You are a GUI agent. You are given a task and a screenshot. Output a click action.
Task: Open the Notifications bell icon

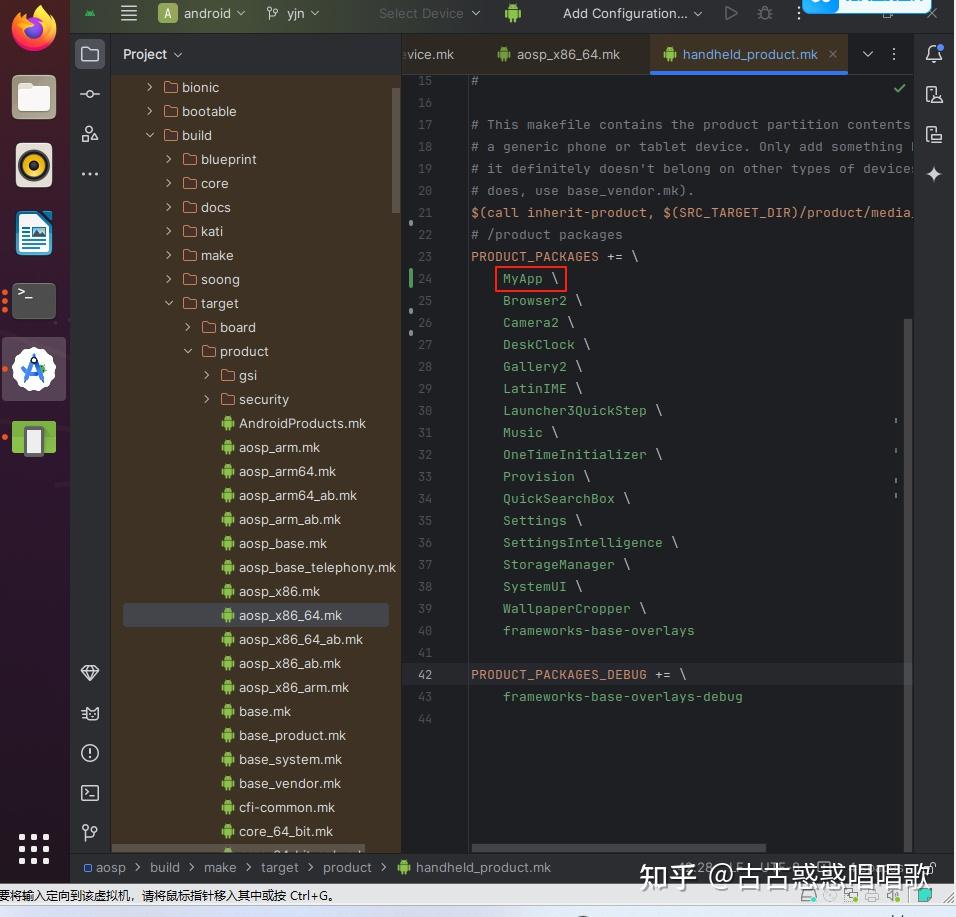point(934,54)
